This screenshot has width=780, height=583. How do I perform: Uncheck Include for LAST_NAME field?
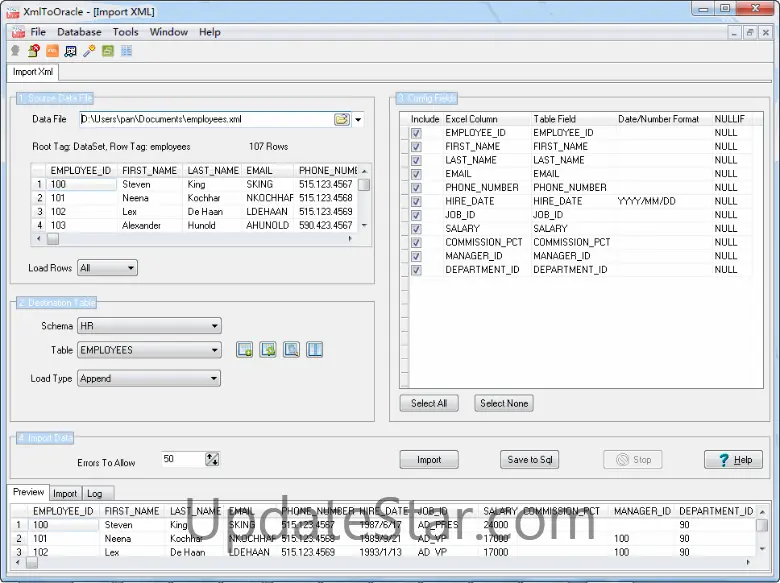coord(416,160)
